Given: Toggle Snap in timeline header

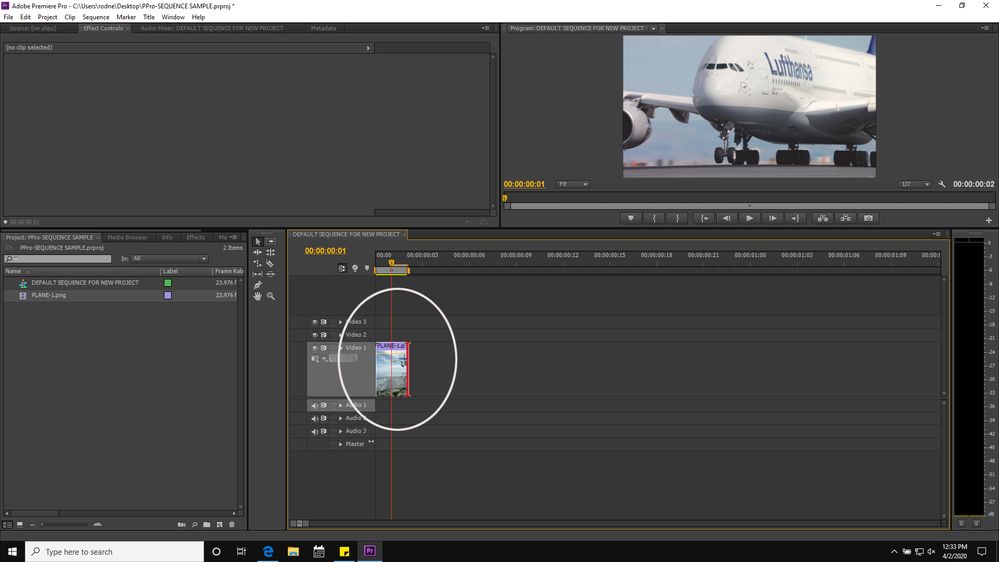Looking at the screenshot, I should [342, 268].
